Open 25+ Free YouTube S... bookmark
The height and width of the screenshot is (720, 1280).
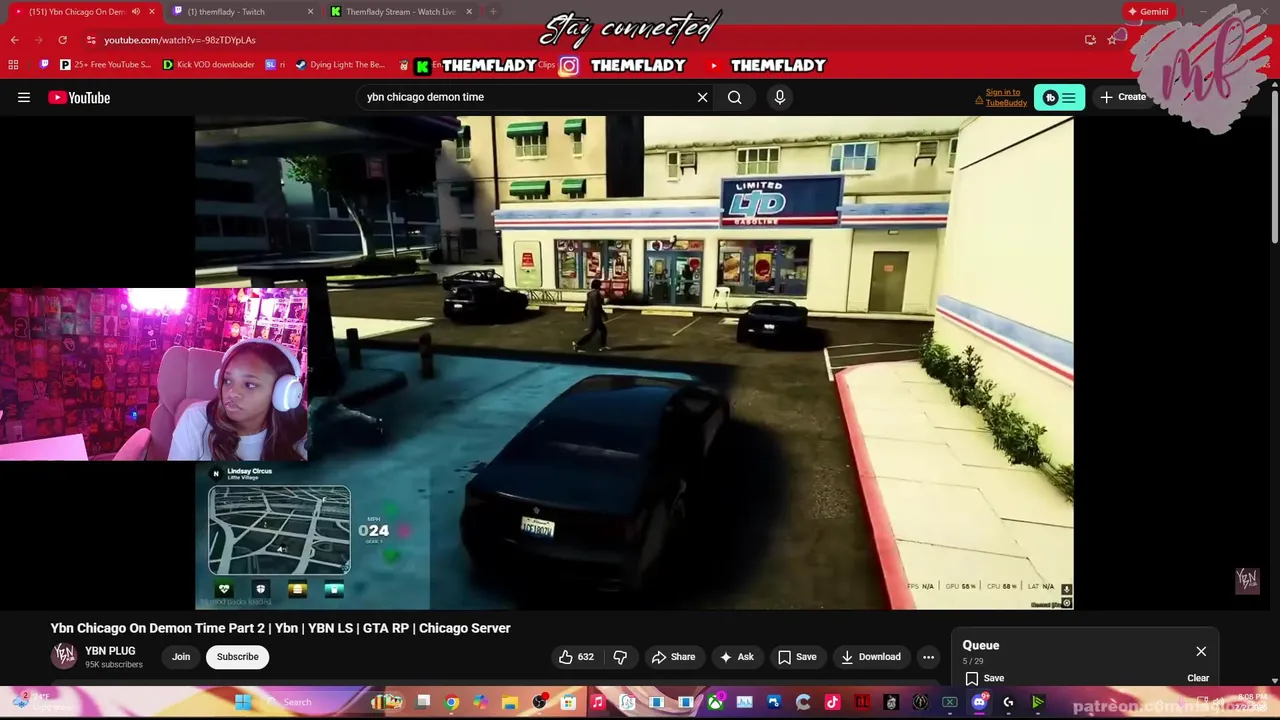click(105, 65)
